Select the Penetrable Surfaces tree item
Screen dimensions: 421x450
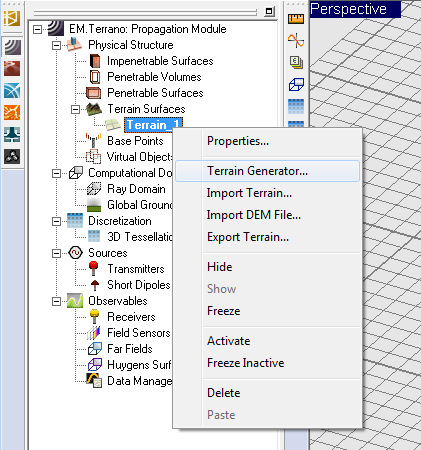pyautogui.click(x=155, y=93)
